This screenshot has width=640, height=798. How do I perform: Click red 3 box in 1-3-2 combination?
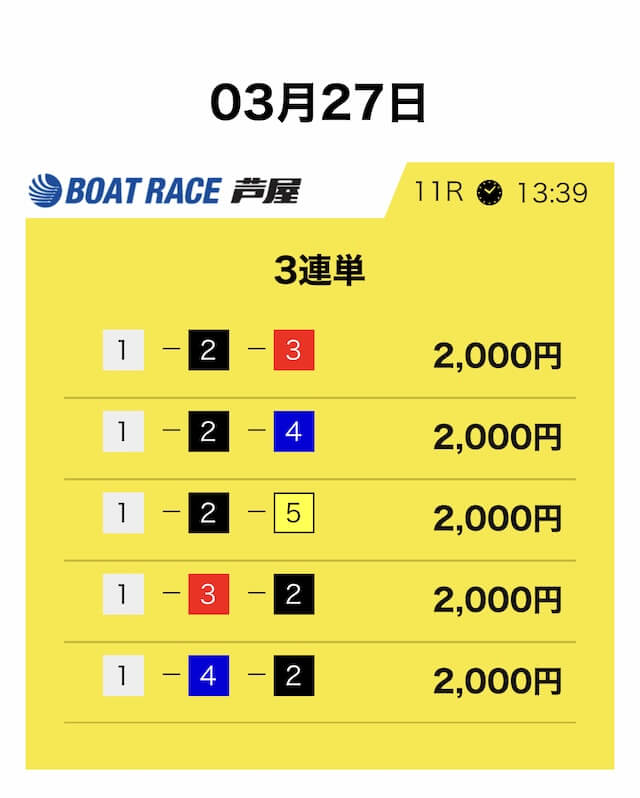208,594
